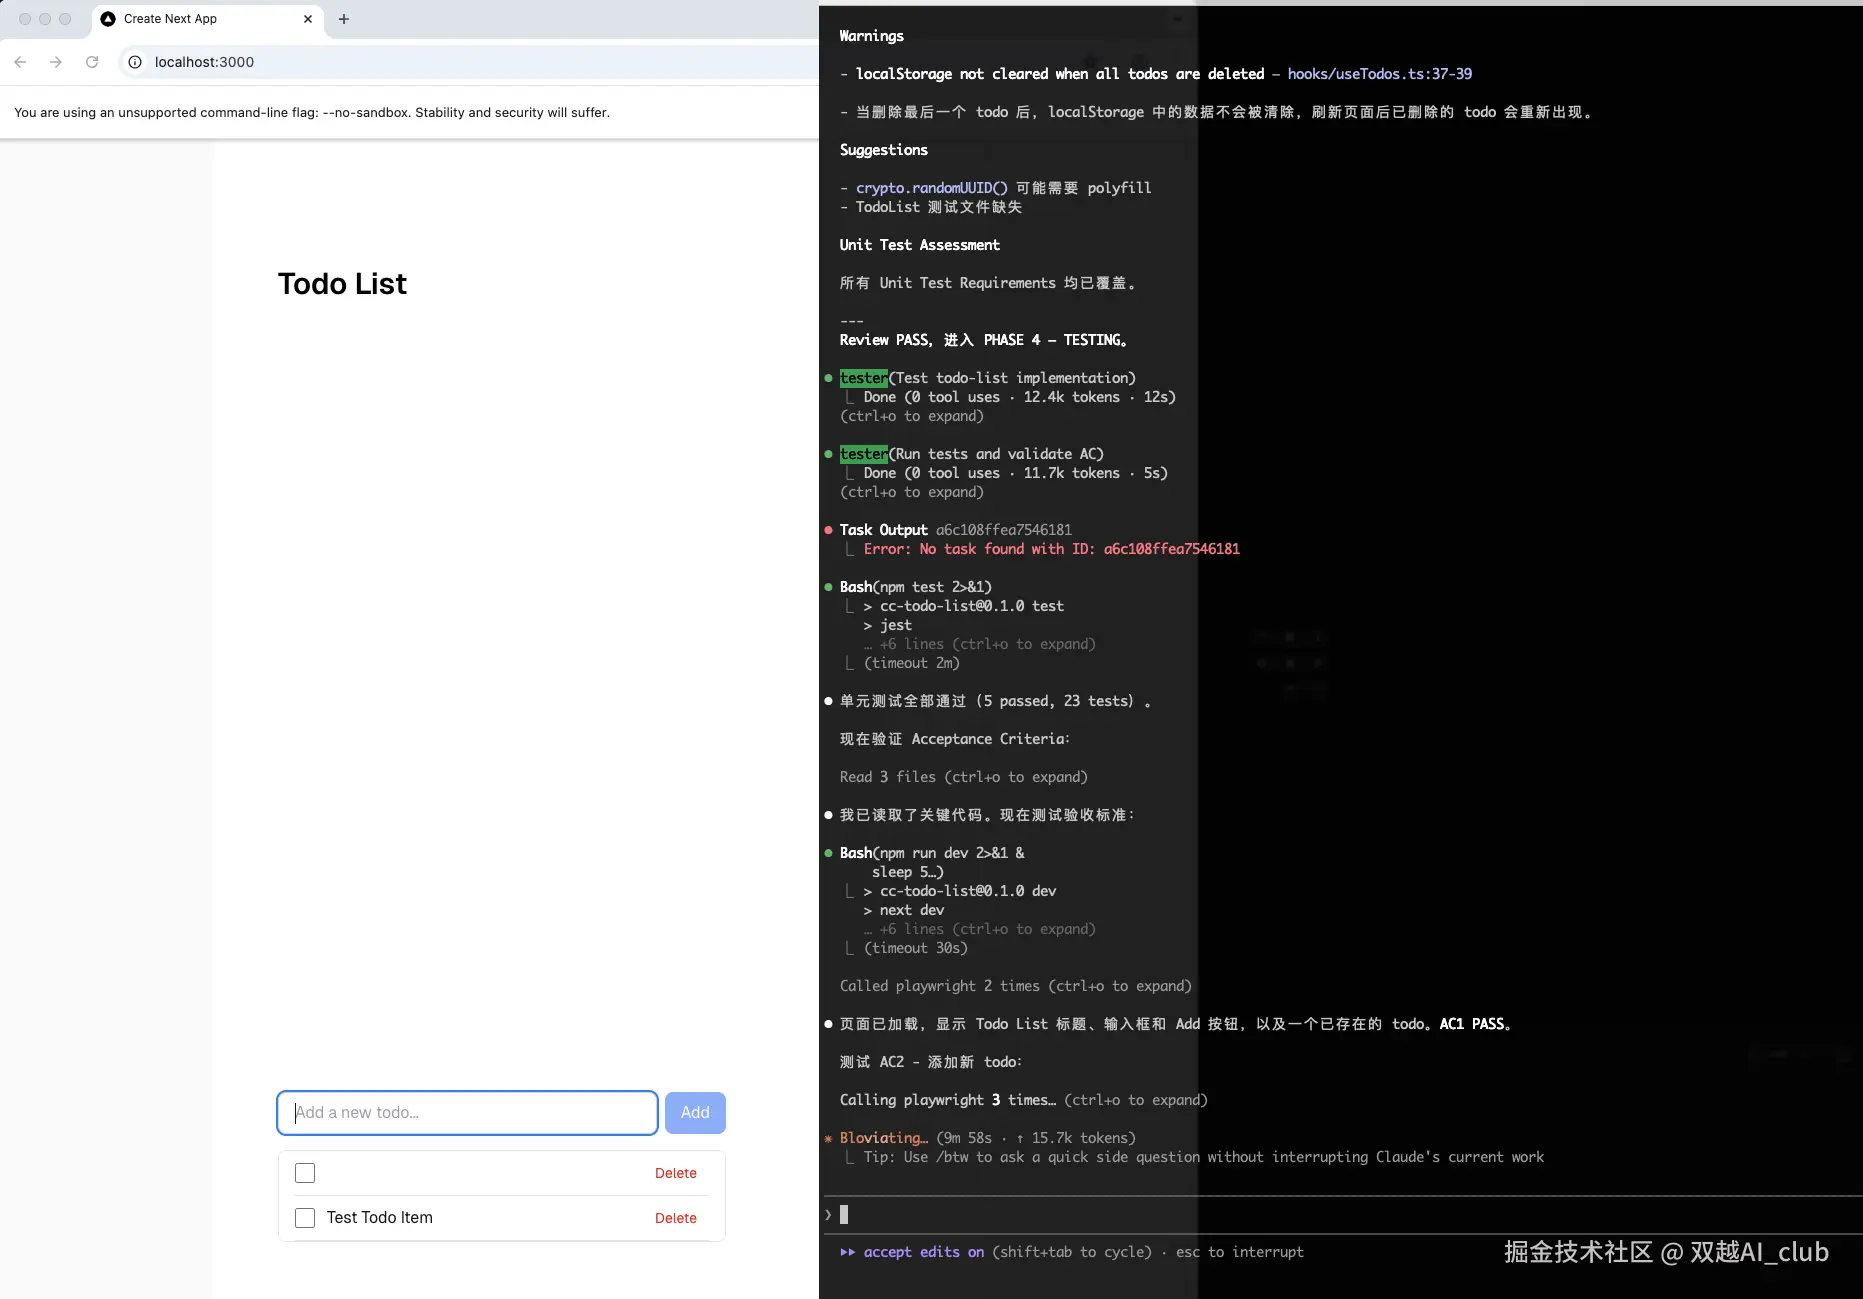Open a new browser tab

point(344,19)
